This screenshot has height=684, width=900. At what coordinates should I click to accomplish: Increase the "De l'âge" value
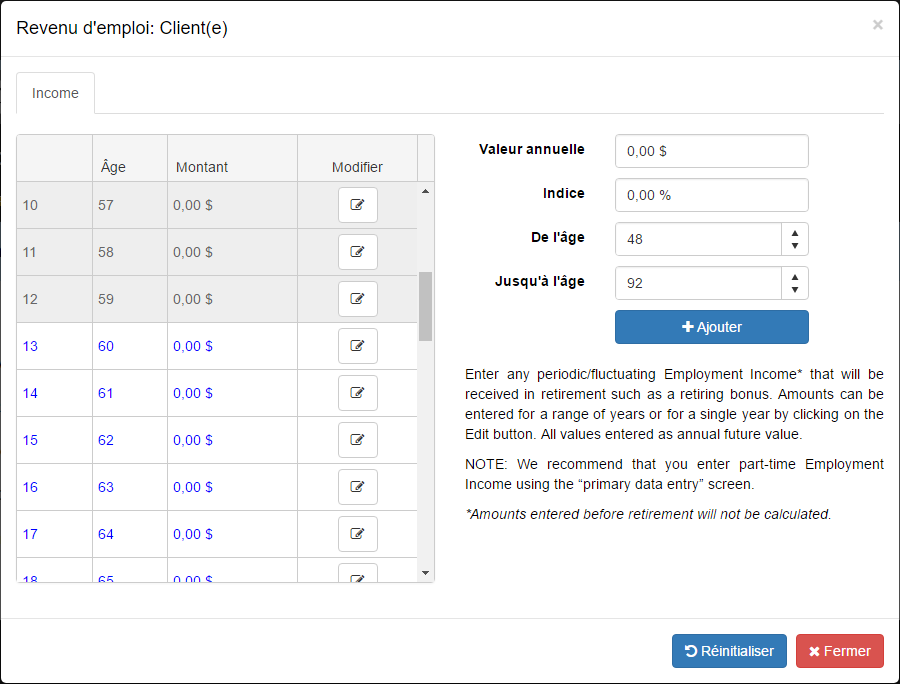(794, 232)
